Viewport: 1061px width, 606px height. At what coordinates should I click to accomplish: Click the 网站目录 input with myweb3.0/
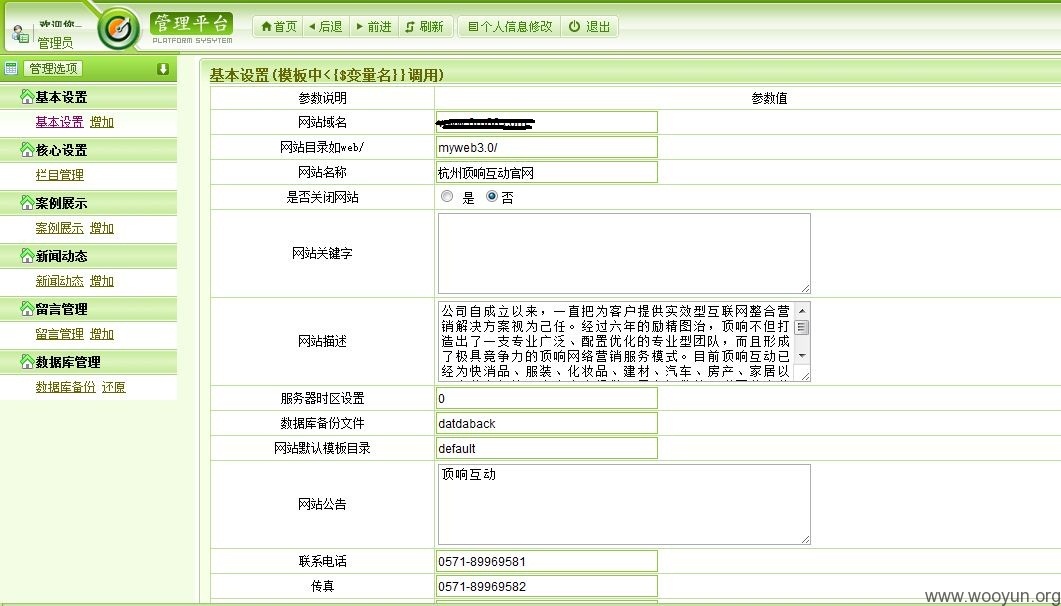click(x=547, y=147)
